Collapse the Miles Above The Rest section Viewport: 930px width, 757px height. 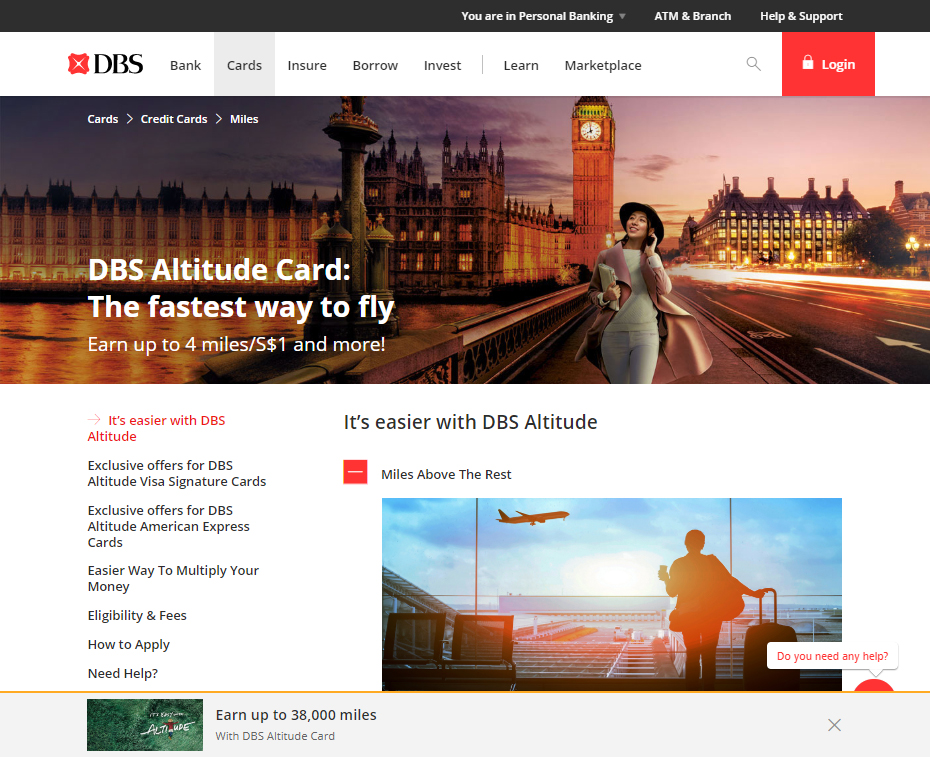[355, 473]
